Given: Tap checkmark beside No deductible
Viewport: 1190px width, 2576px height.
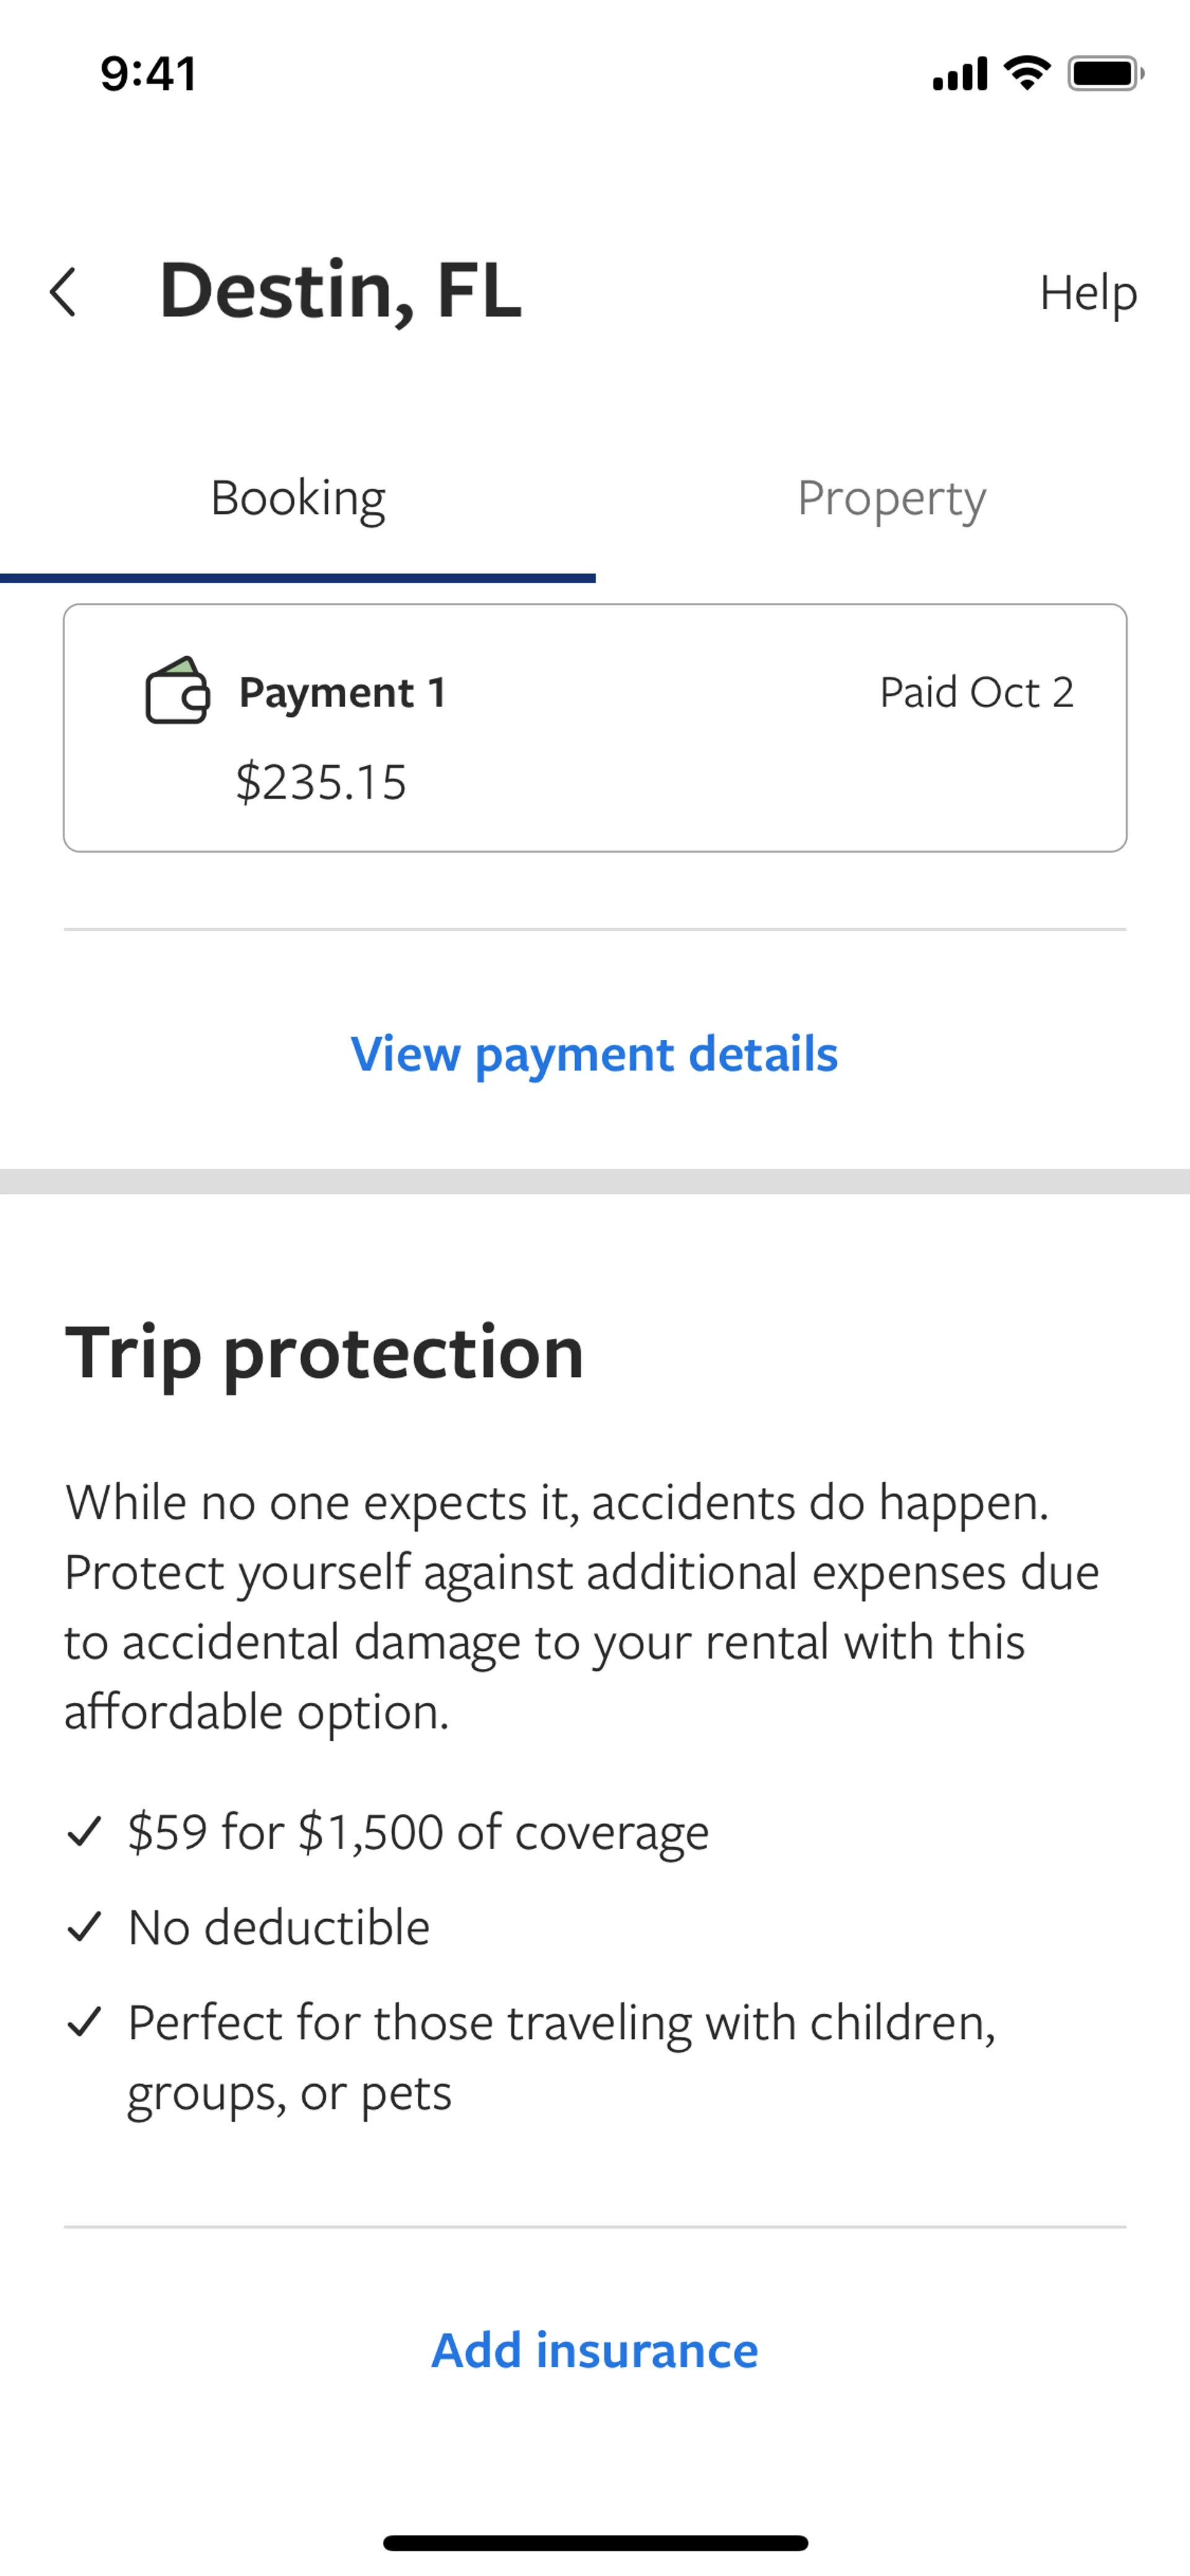Looking at the screenshot, I should click(x=84, y=1926).
